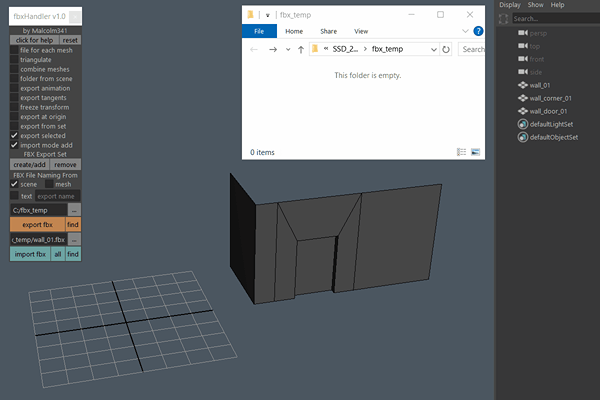Check the combine meshes option
The image size is (600, 400).
click(x=14, y=69)
